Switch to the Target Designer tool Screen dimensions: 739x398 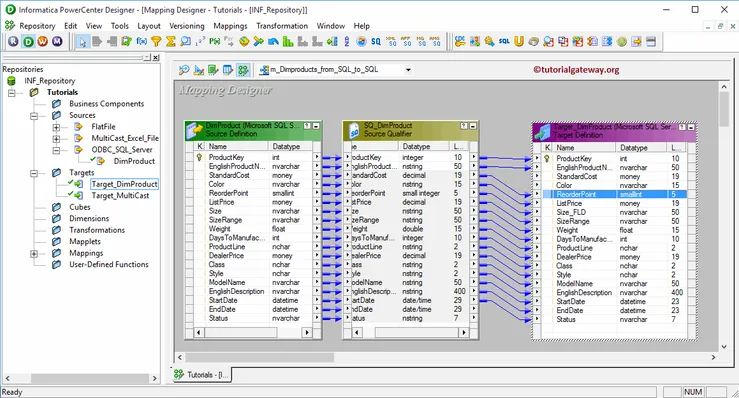pyautogui.click(x=199, y=70)
